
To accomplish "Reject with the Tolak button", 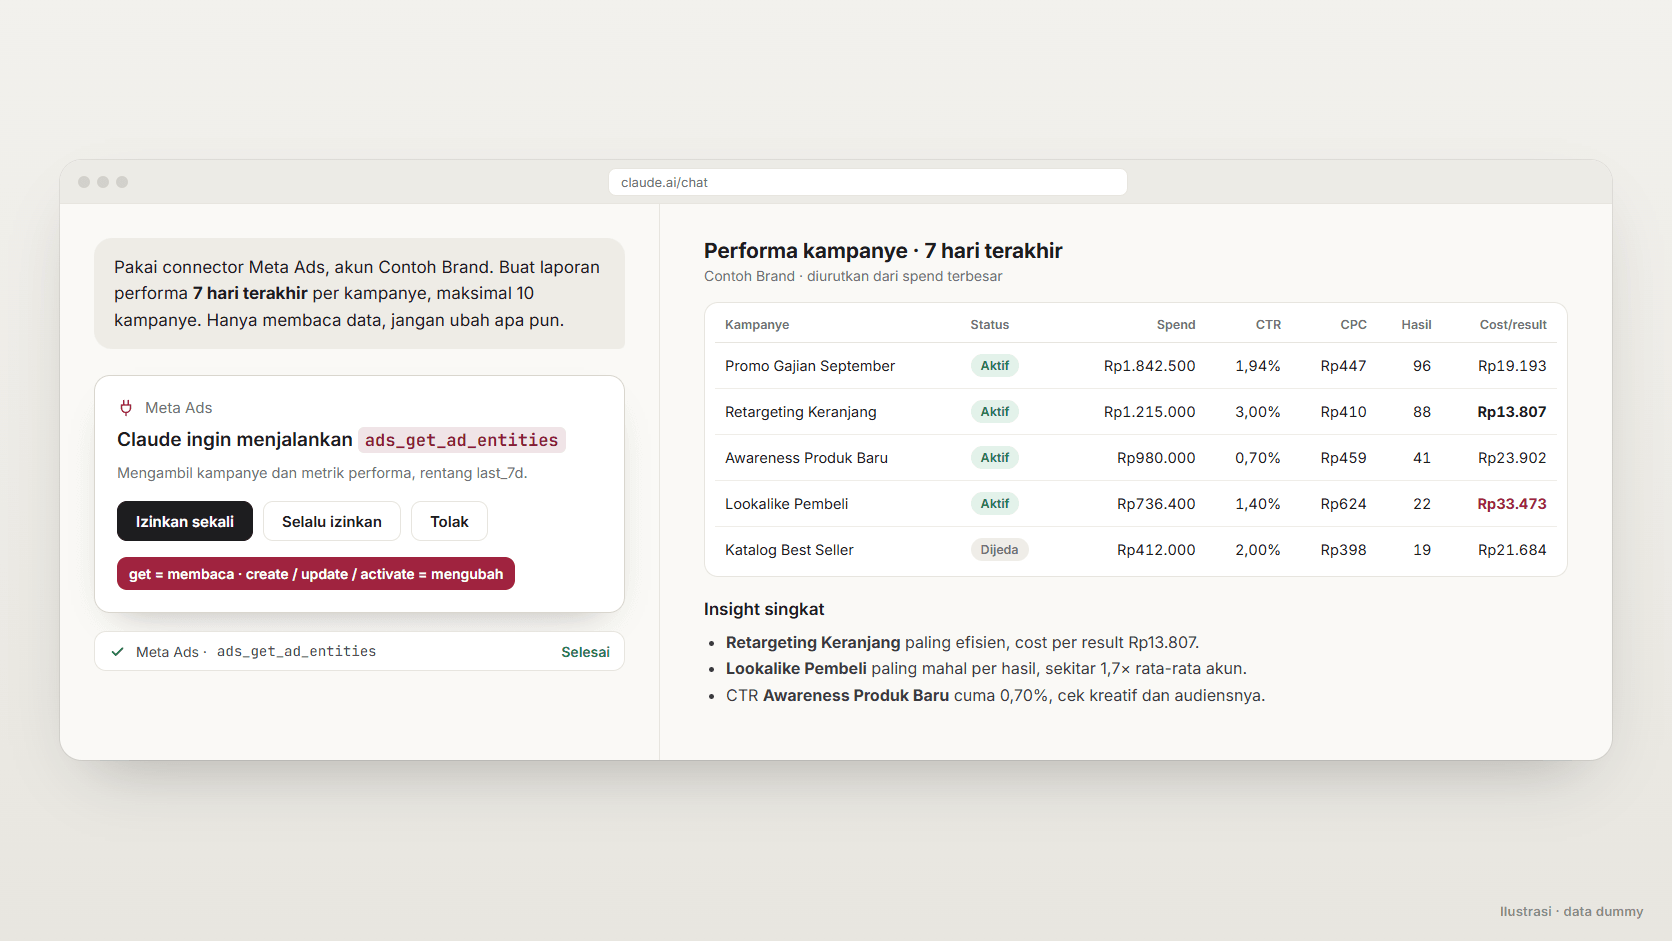I will pyautogui.click(x=449, y=521).
